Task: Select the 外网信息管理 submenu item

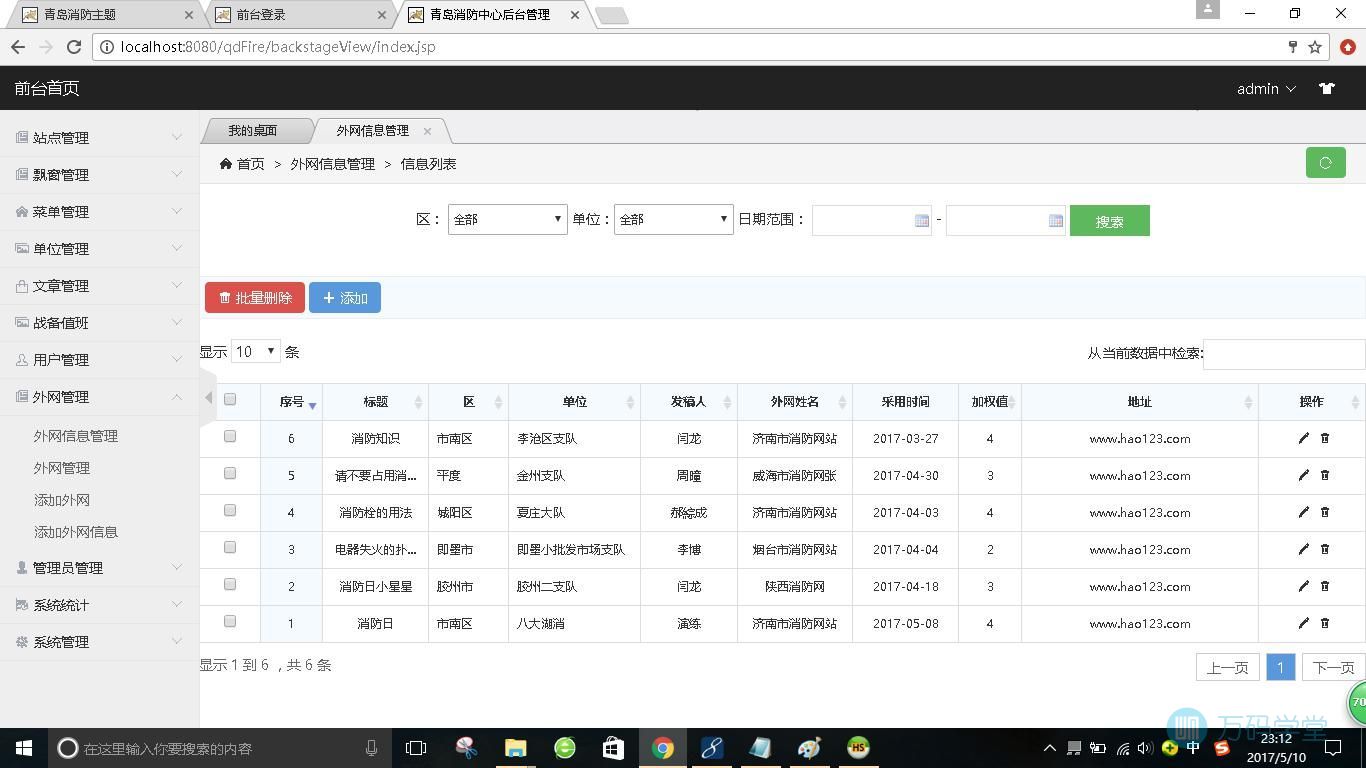Action: pyautogui.click(x=76, y=436)
